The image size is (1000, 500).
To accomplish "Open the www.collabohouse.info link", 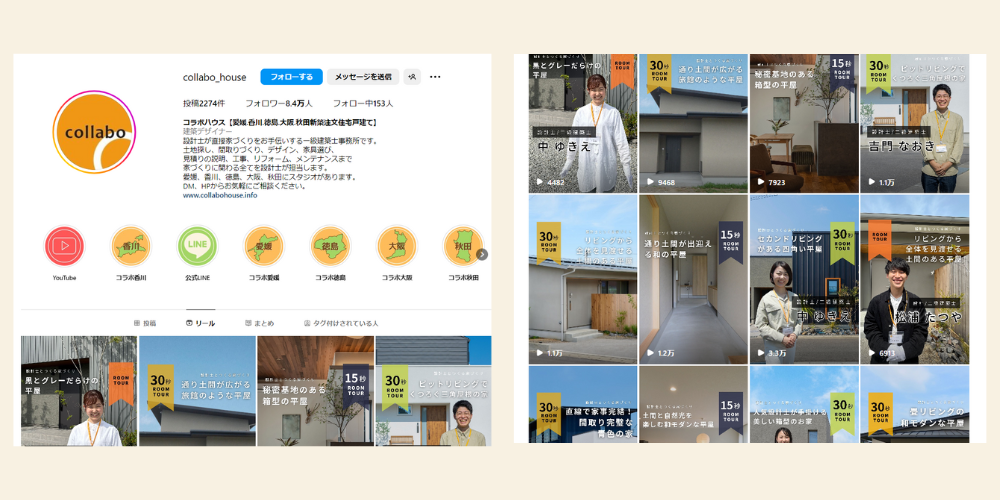I will tap(220, 196).
